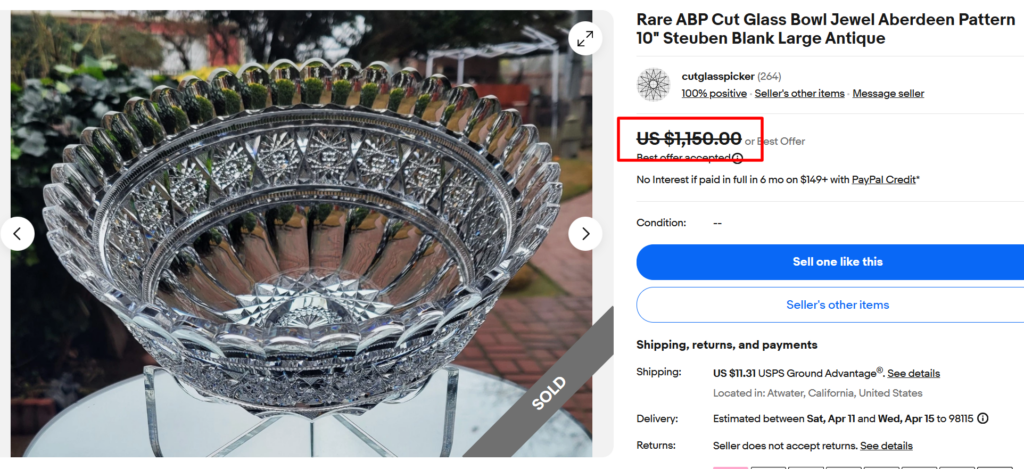The image size is (1024, 469).
Task: Advance to the next product photo
Action: (x=585, y=234)
